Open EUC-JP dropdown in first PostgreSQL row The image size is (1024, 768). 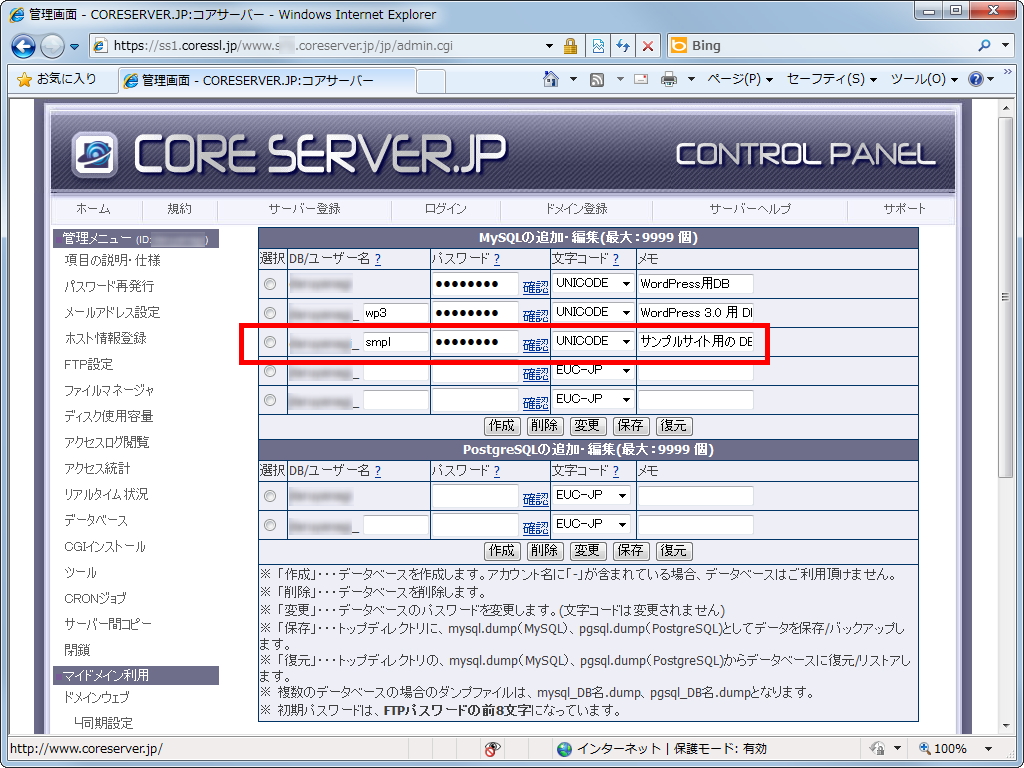point(591,496)
